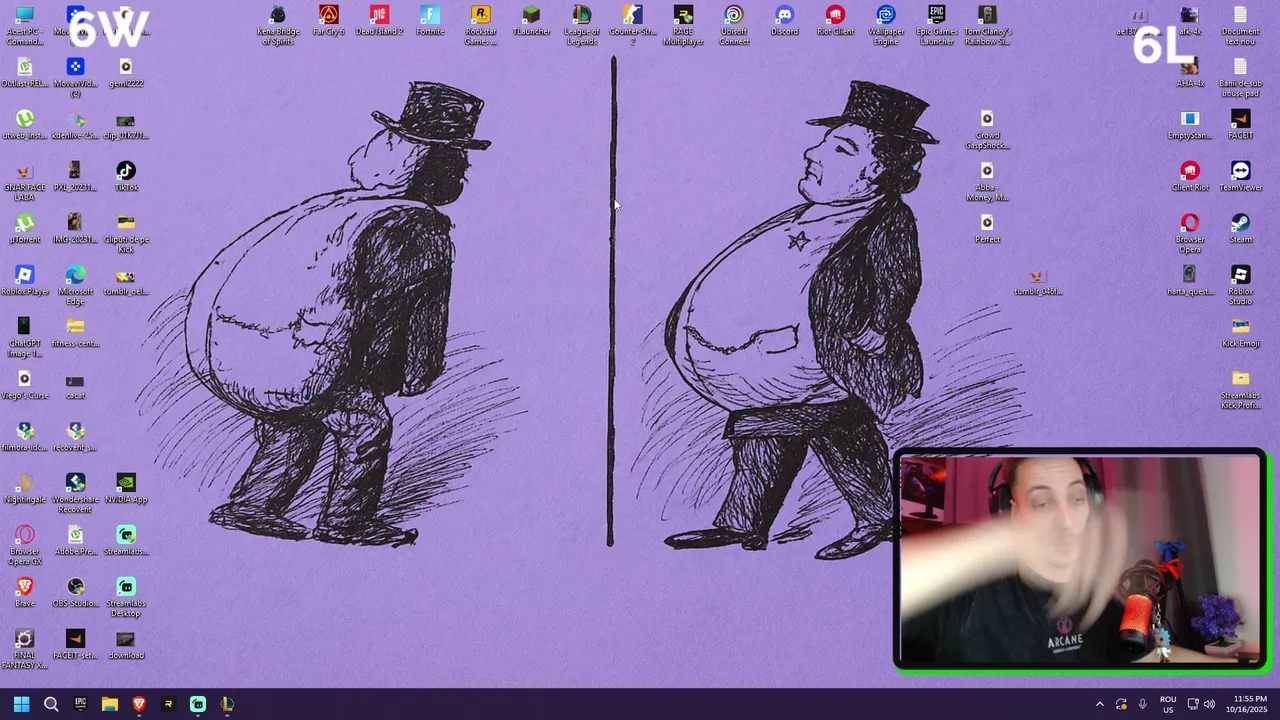Switch the ROU US input language
Image resolution: width=1280 pixels, height=720 pixels.
pyautogui.click(x=1168, y=704)
